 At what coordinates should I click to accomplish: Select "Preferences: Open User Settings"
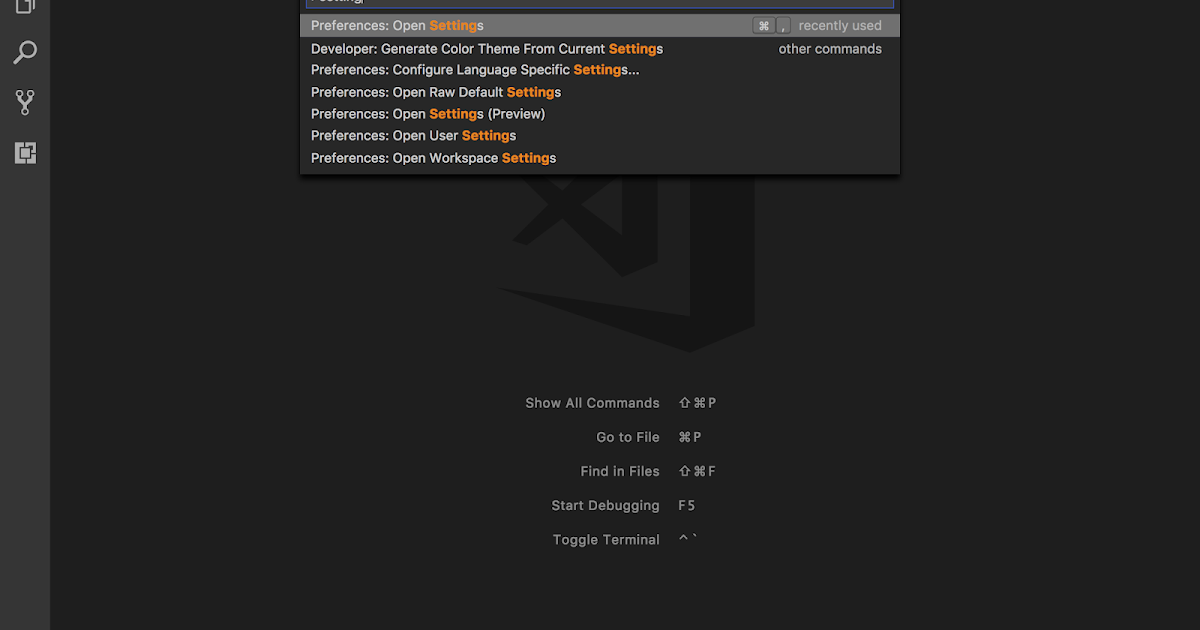(x=412, y=136)
